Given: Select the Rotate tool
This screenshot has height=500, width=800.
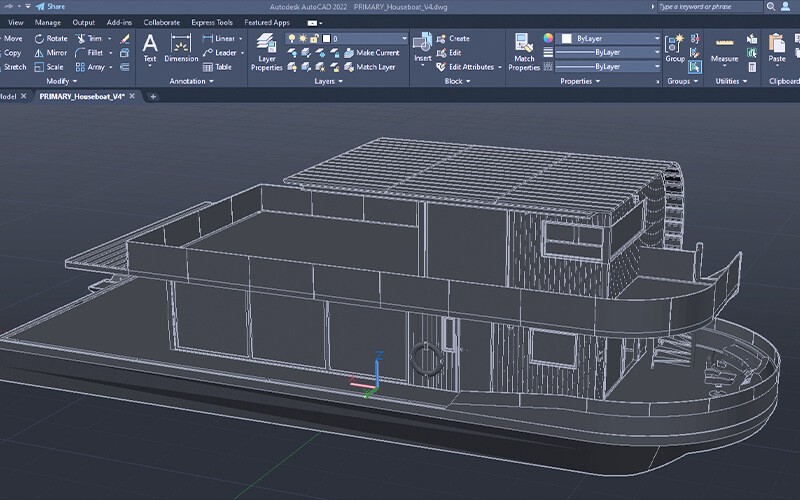Looking at the screenshot, I should tap(50, 39).
